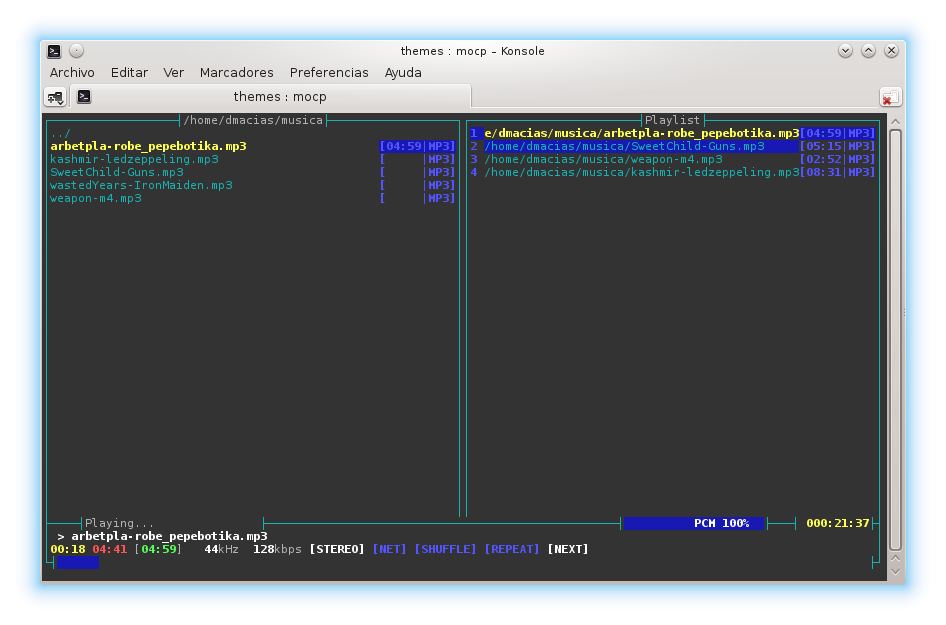Click the terminal vertical scrollbar thumb

click(895, 340)
